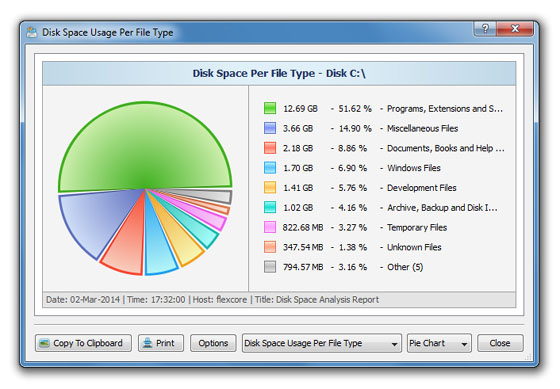Click 'Host: flexcore' in the footer

(220, 300)
